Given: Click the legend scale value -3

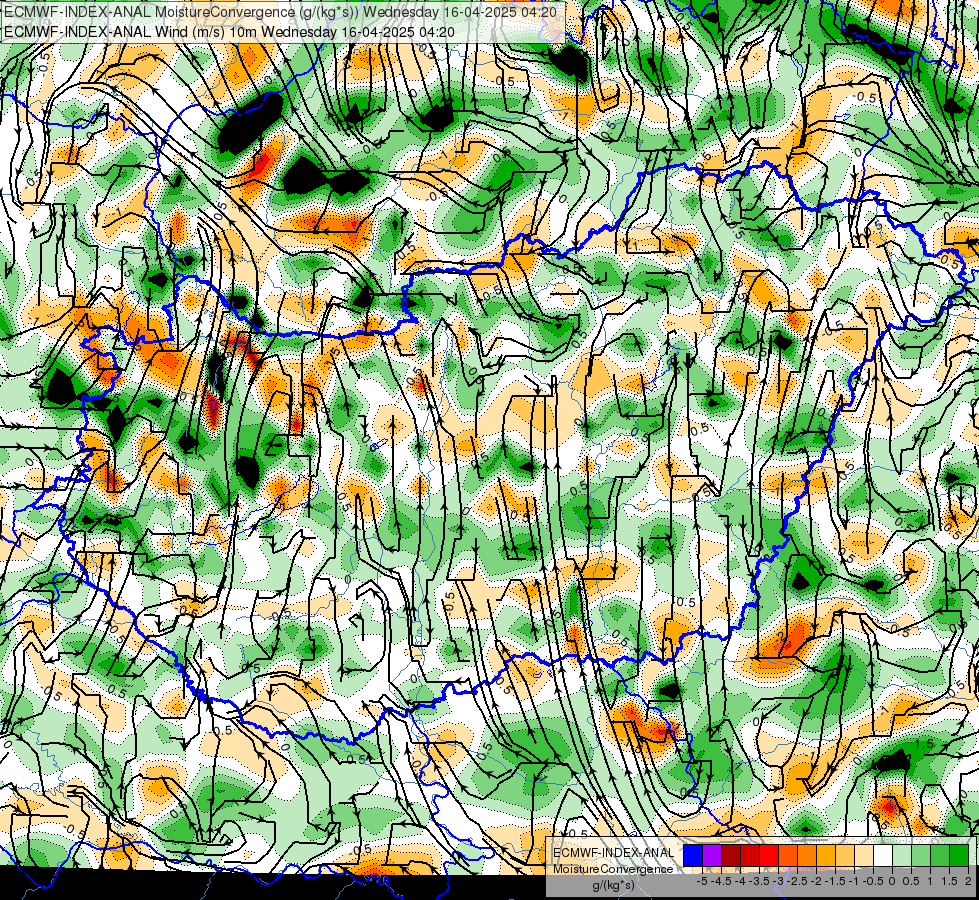Looking at the screenshot, I should [x=779, y=881].
